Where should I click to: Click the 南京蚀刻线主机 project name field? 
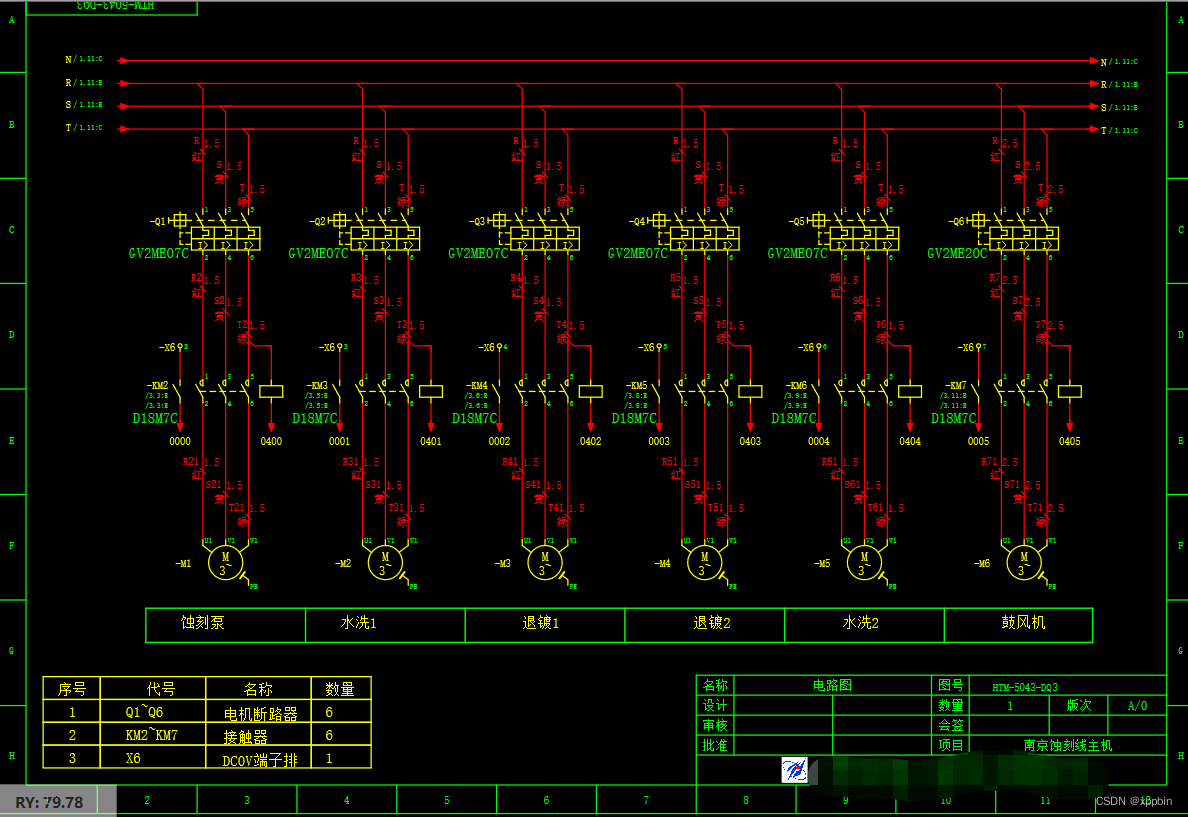point(1066,746)
